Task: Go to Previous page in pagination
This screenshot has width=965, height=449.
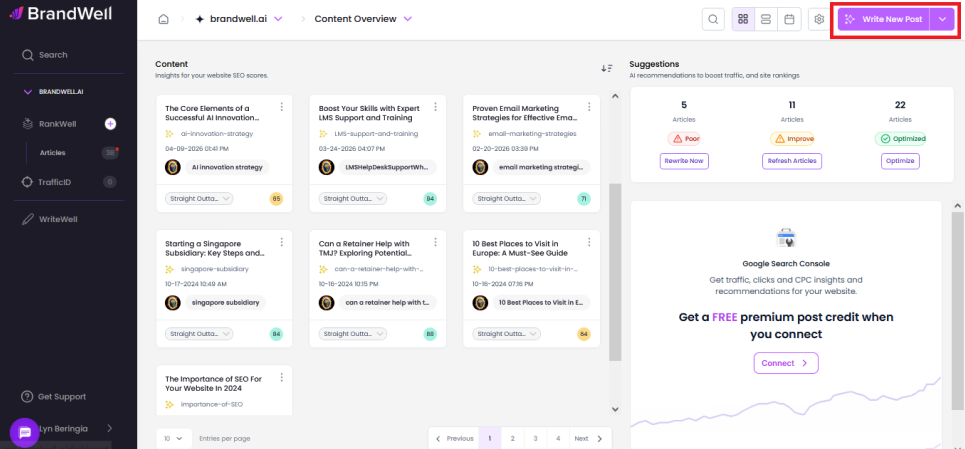Action: click(x=454, y=439)
